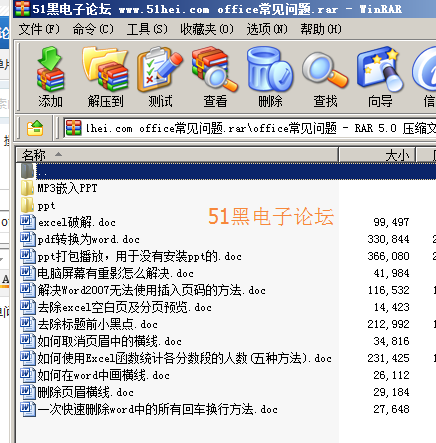Click the size value 212,992
436x443 pixels.
[388, 324]
